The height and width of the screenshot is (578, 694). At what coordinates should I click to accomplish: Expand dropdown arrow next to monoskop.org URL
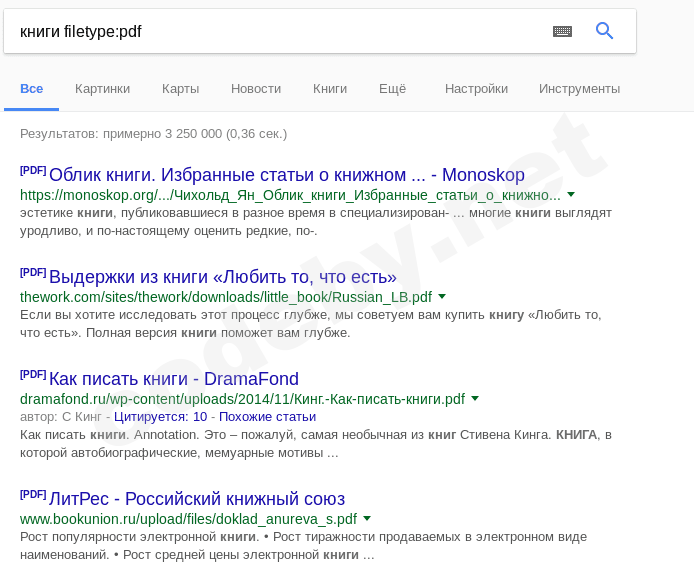coord(571,195)
